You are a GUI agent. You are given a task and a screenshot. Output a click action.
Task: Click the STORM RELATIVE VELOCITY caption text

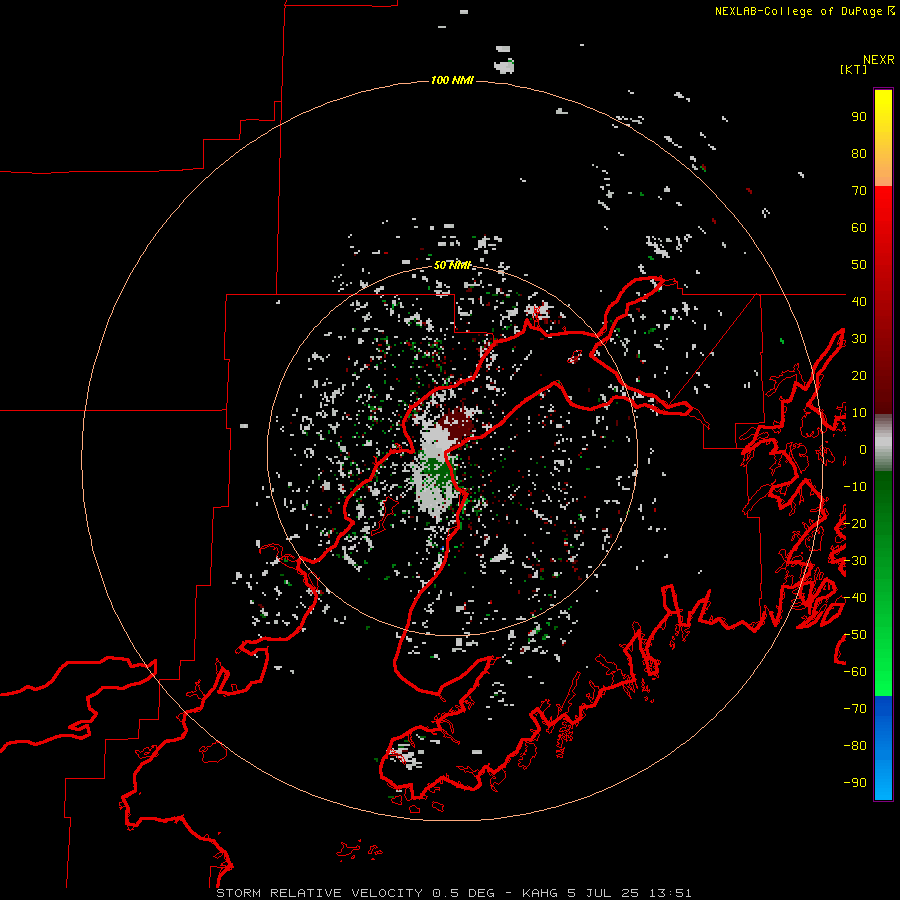[319, 893]
